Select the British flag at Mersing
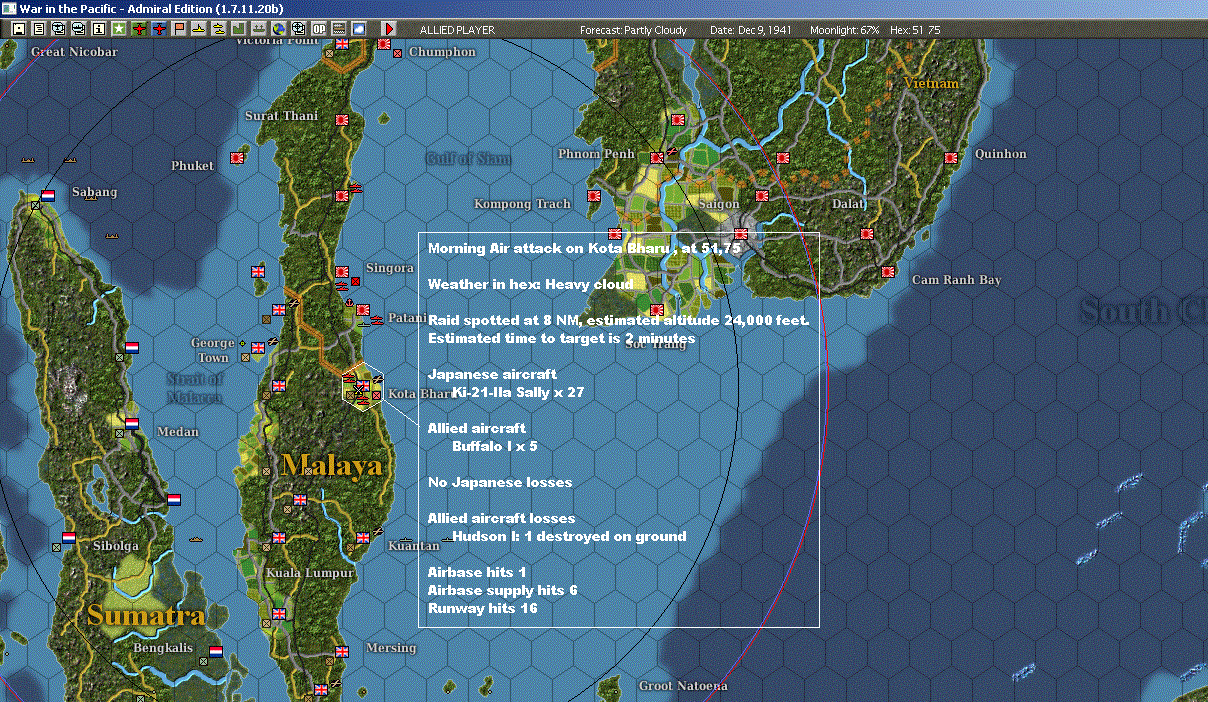Screen dimensions: 1208x702 coord(342,651)
